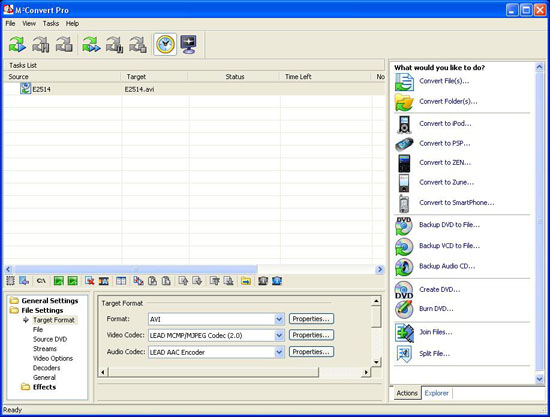Open the View menu
This screenshot has height=417, width=550.
[29, 23]
